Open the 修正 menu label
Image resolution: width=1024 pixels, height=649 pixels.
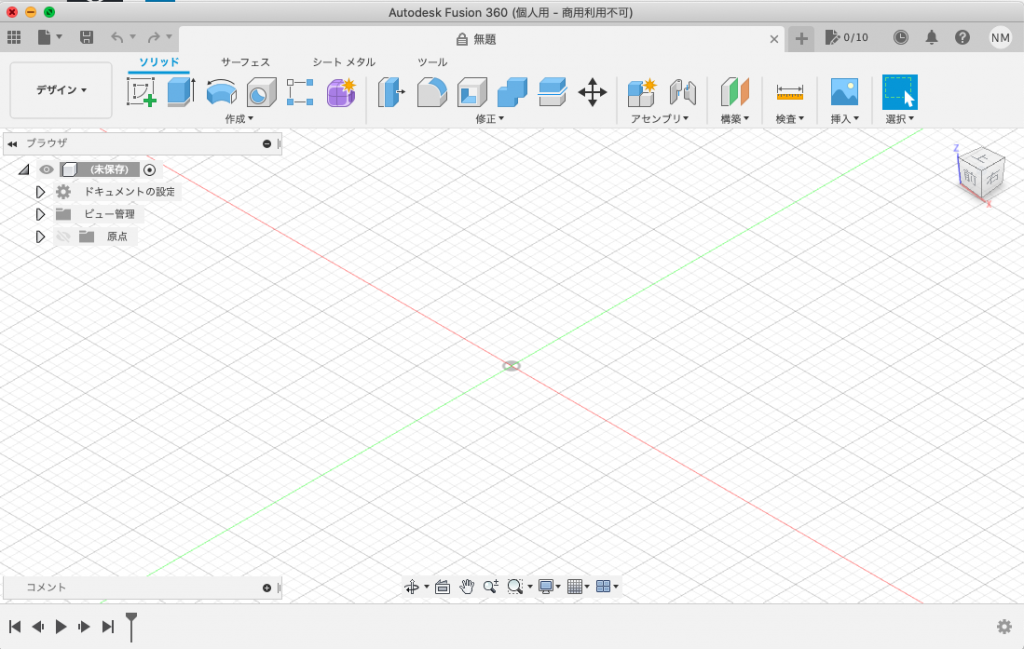coord(489,119)
